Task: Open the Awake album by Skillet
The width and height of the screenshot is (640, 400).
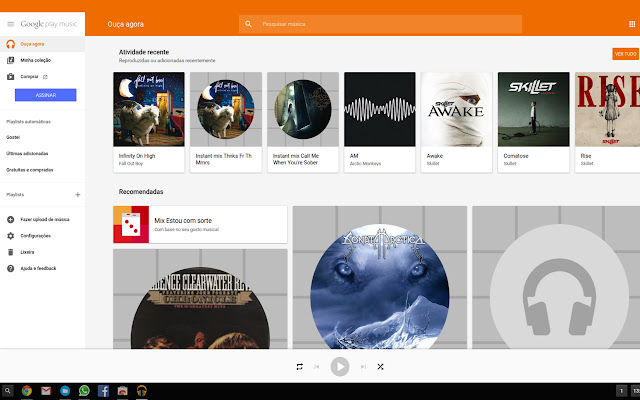Action: tap(457, 122)
